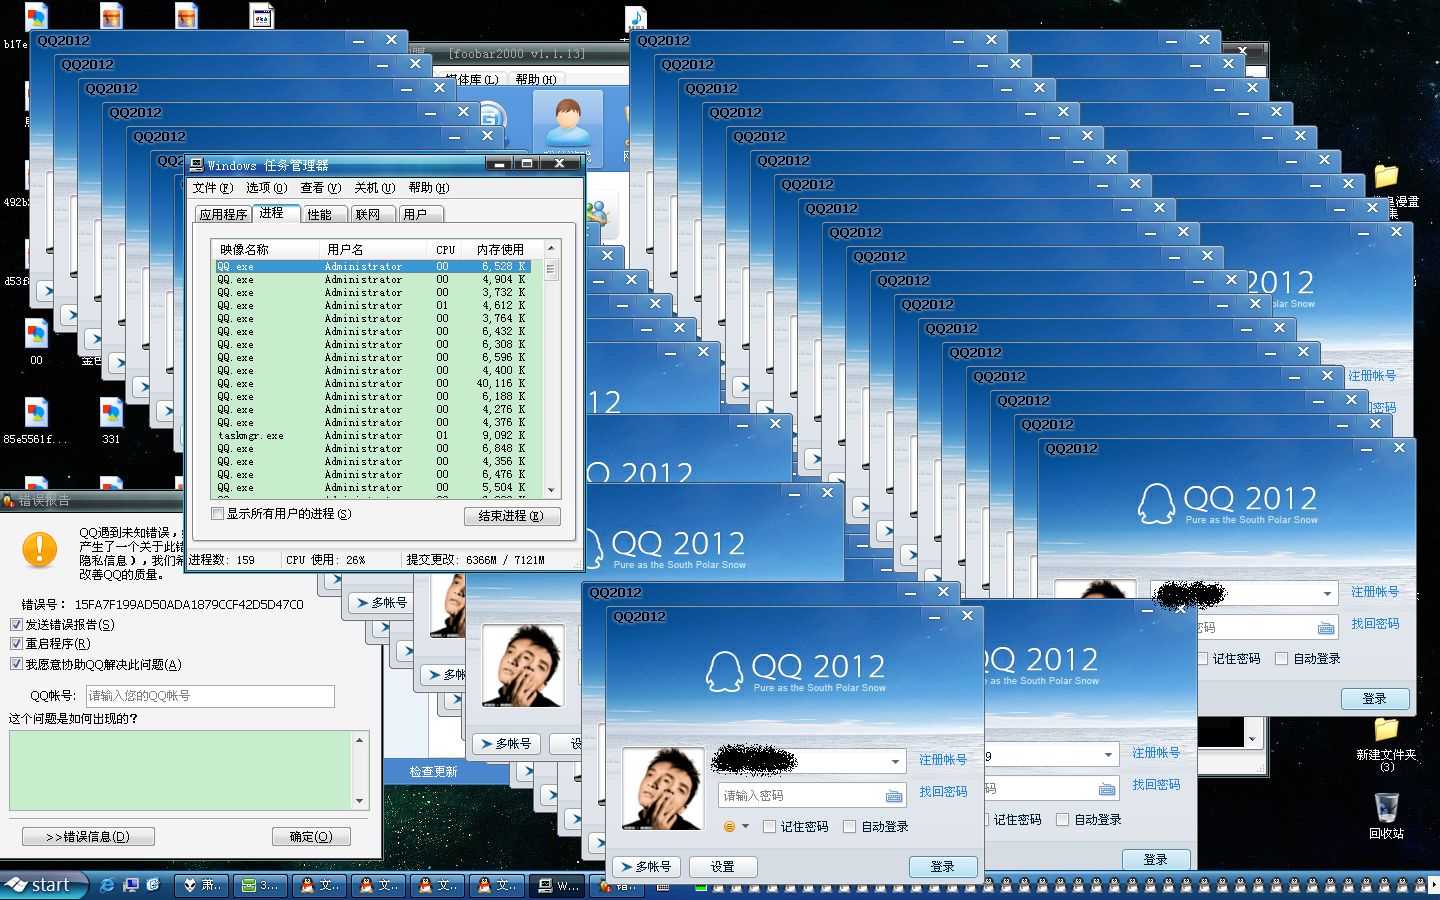Expand account dropdown beside upper 注册帐号 link
This screenshot has height=900, width=1440.
coord(1327,594)
